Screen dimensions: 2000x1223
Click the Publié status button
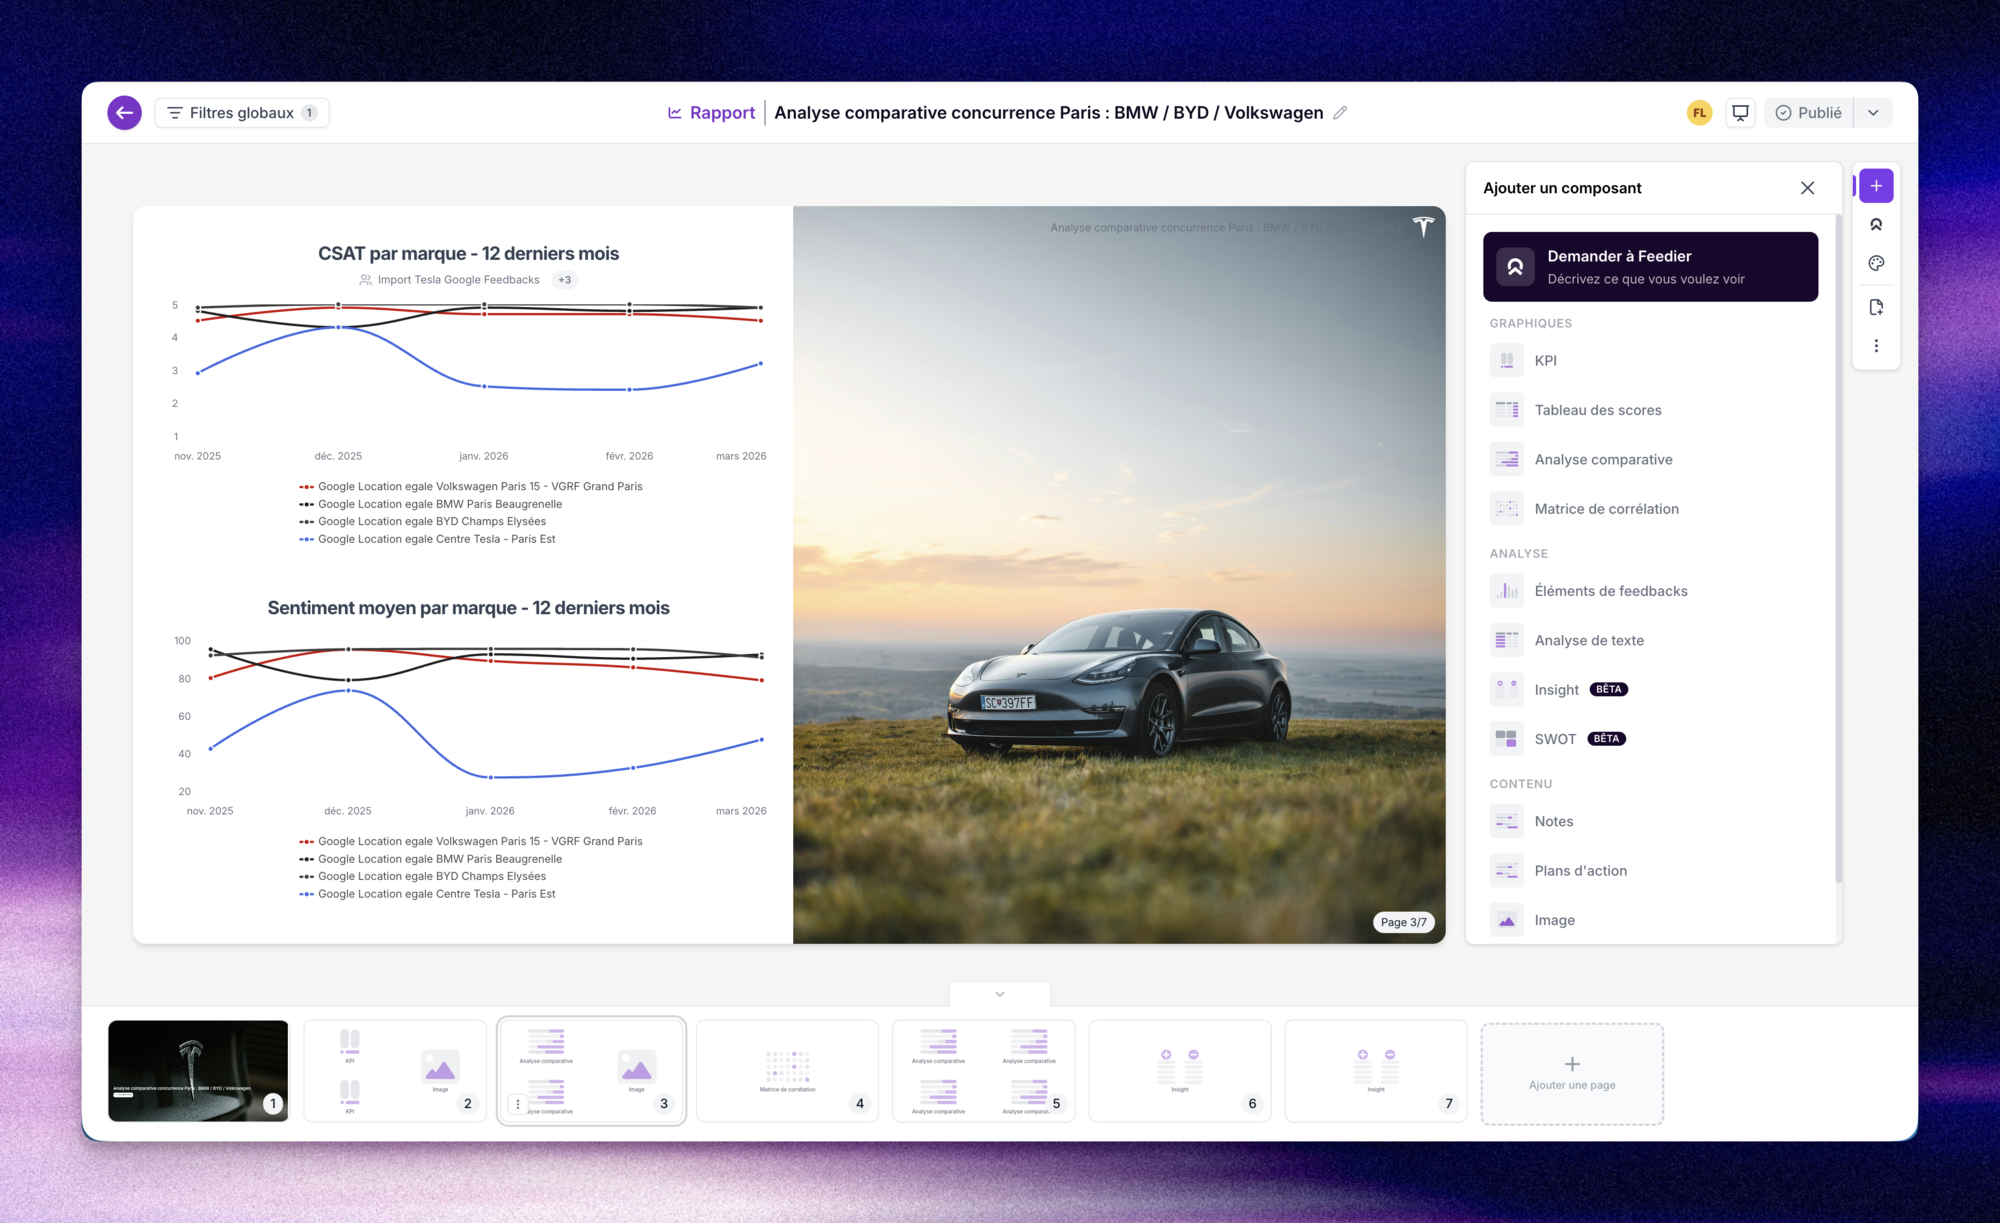(1809, 113)
